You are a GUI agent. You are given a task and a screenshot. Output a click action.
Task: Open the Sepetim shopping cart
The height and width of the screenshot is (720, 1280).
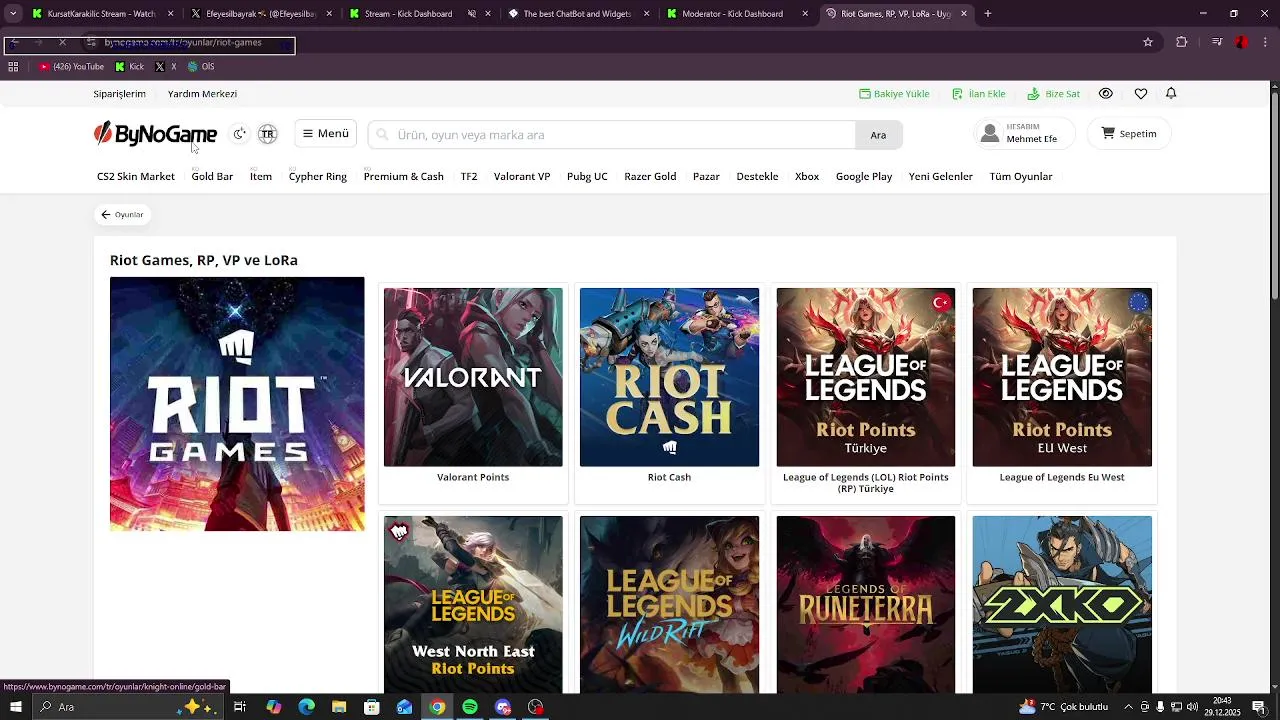tap(1129, 134)
